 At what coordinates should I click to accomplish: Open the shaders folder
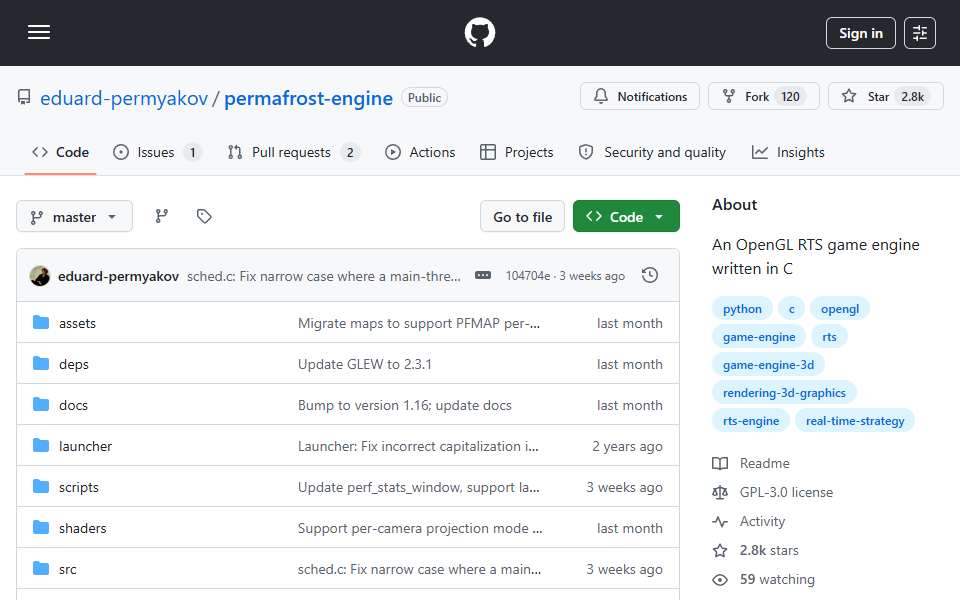click(x=82, y=528)
